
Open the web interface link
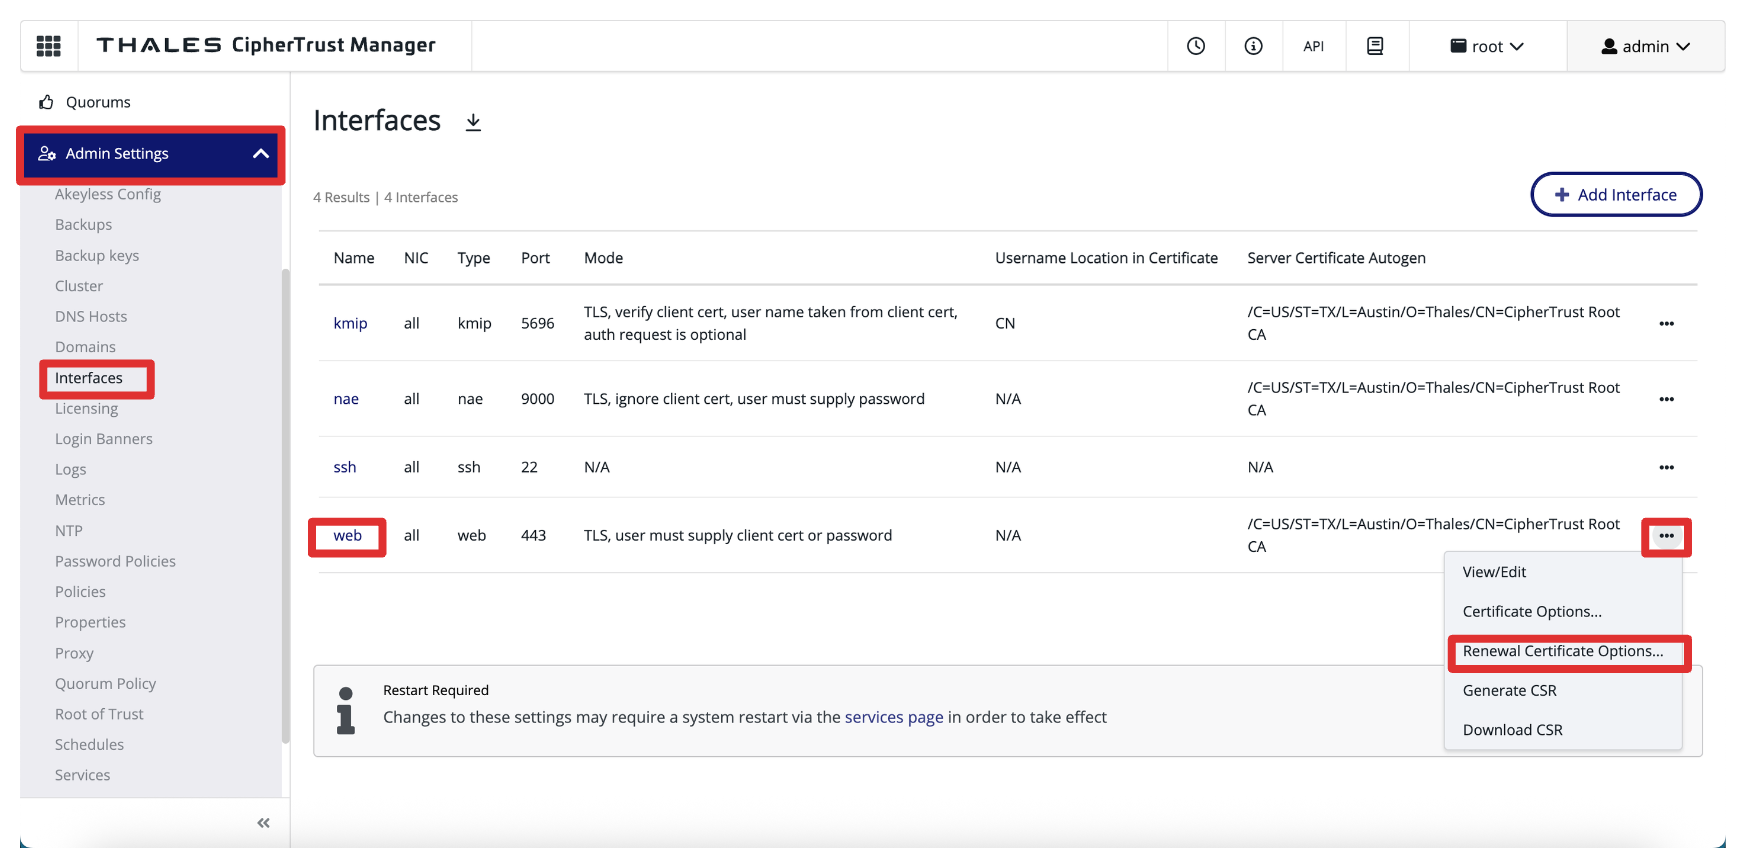coord(347,536)
